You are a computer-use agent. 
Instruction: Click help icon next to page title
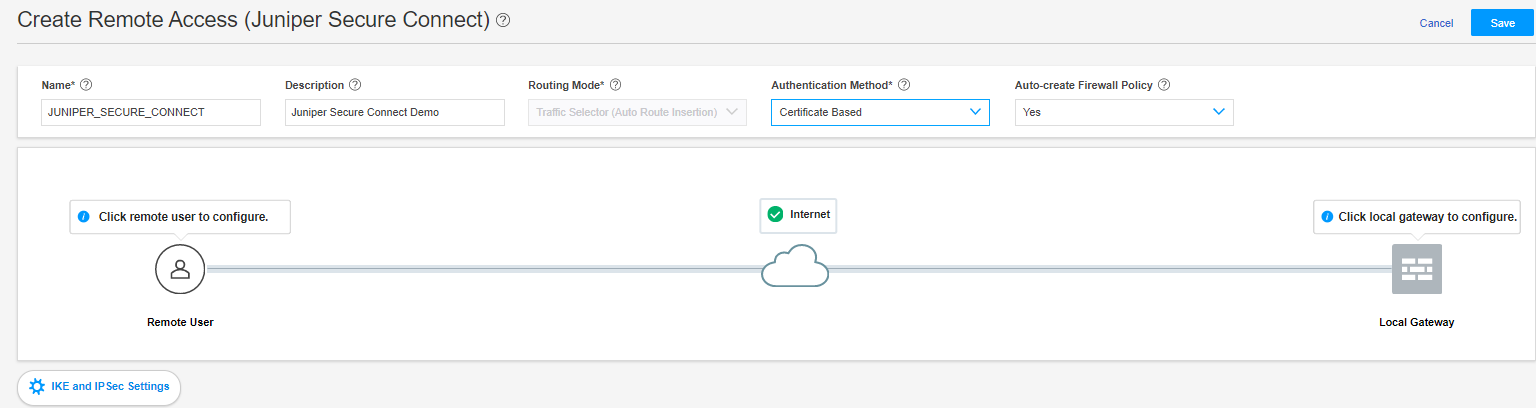(x=503, y=20)
